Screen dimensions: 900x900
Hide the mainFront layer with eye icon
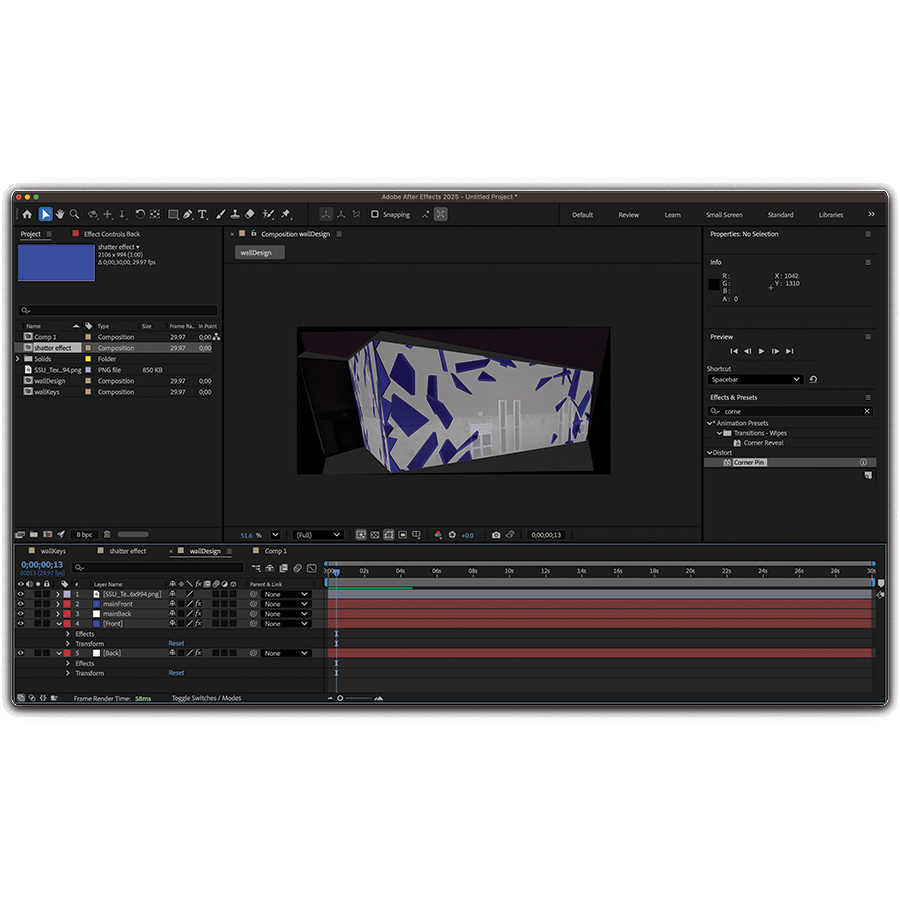click(20, 604)
